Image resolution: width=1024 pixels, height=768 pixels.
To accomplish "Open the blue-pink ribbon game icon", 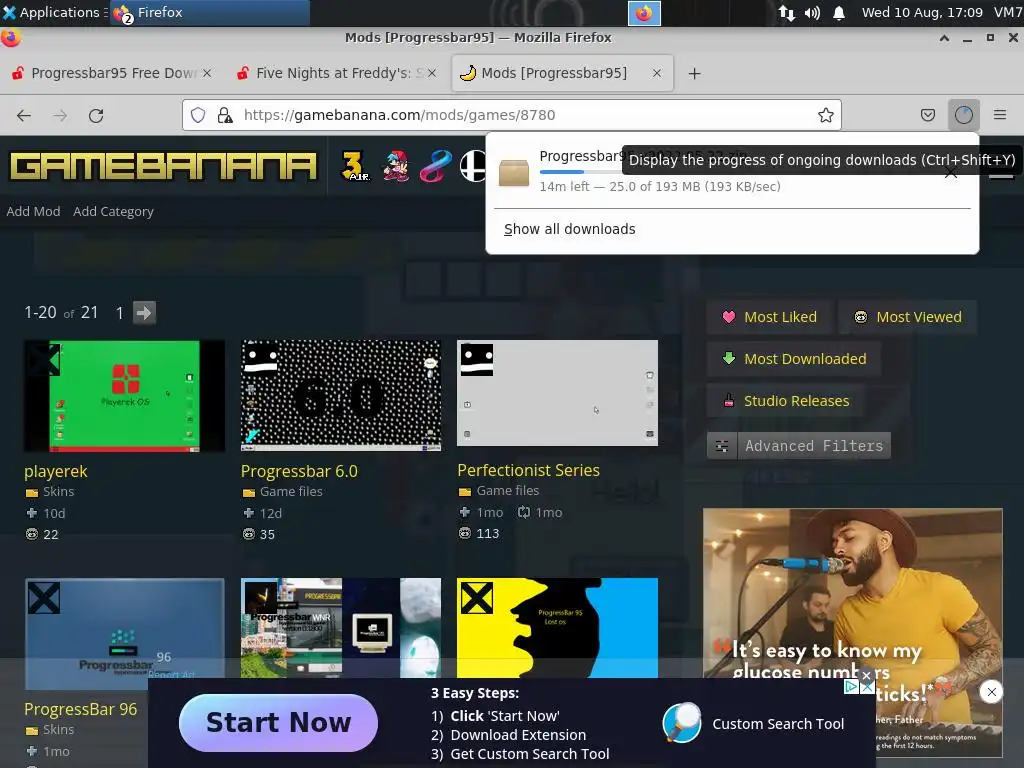I will point(436,166).
